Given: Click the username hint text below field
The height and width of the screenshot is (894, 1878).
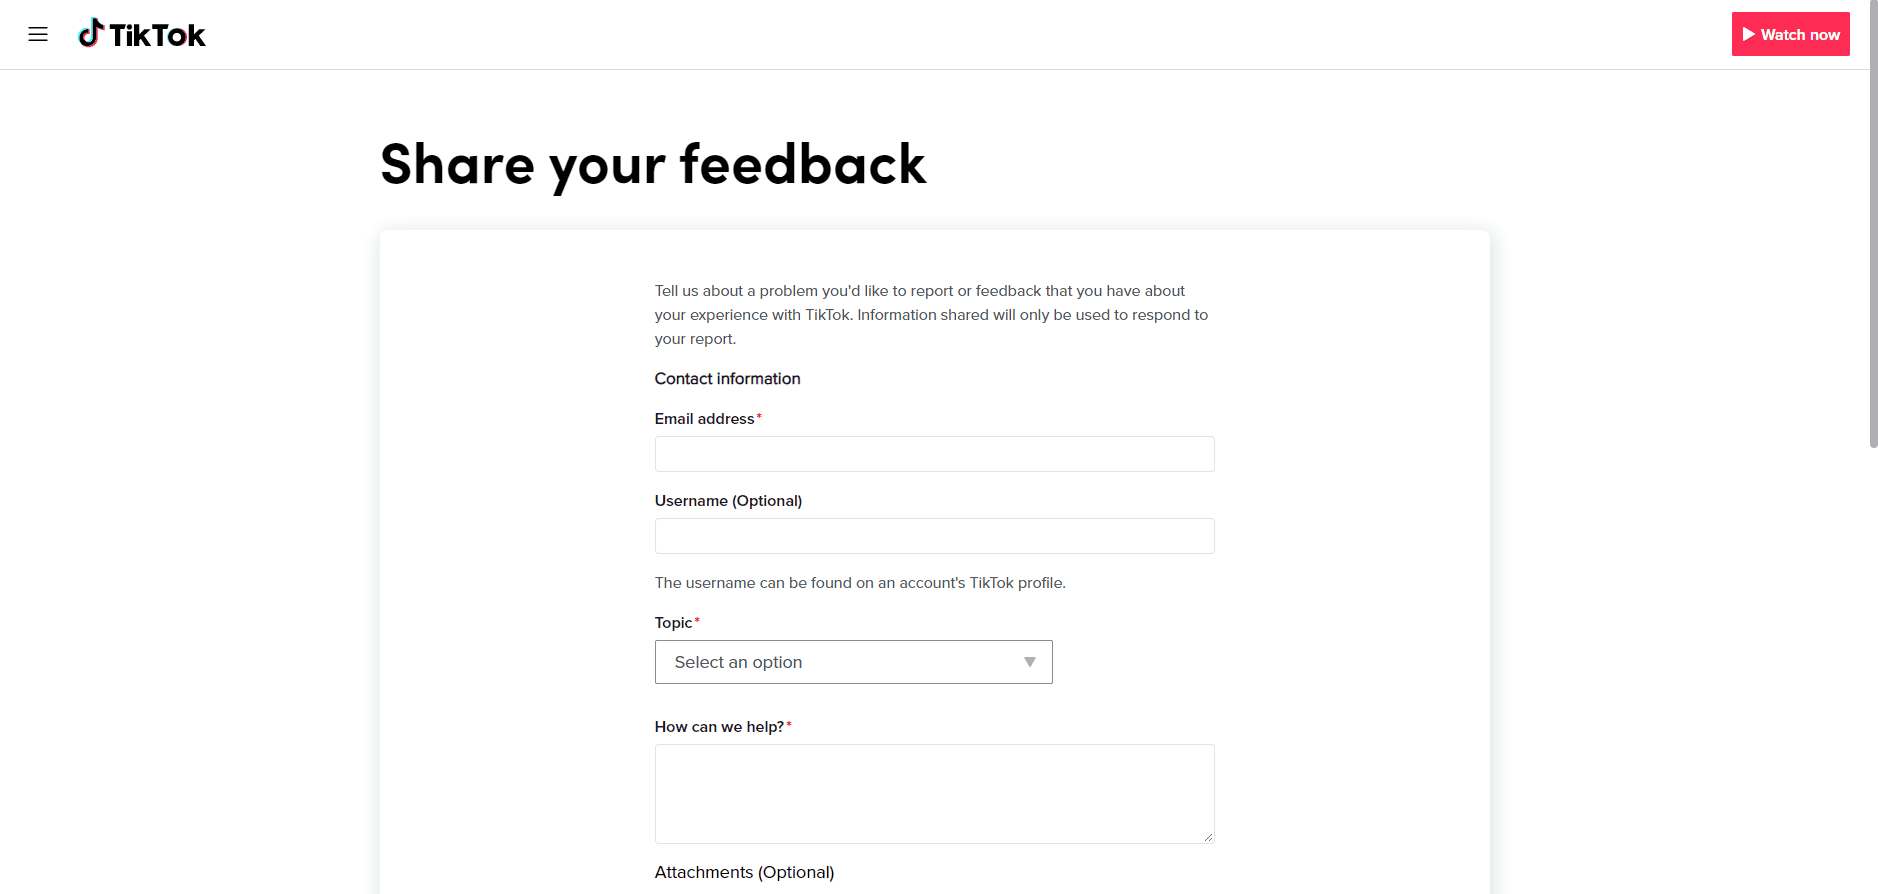Looking at the screenshot, I should (x=860, y=583).
